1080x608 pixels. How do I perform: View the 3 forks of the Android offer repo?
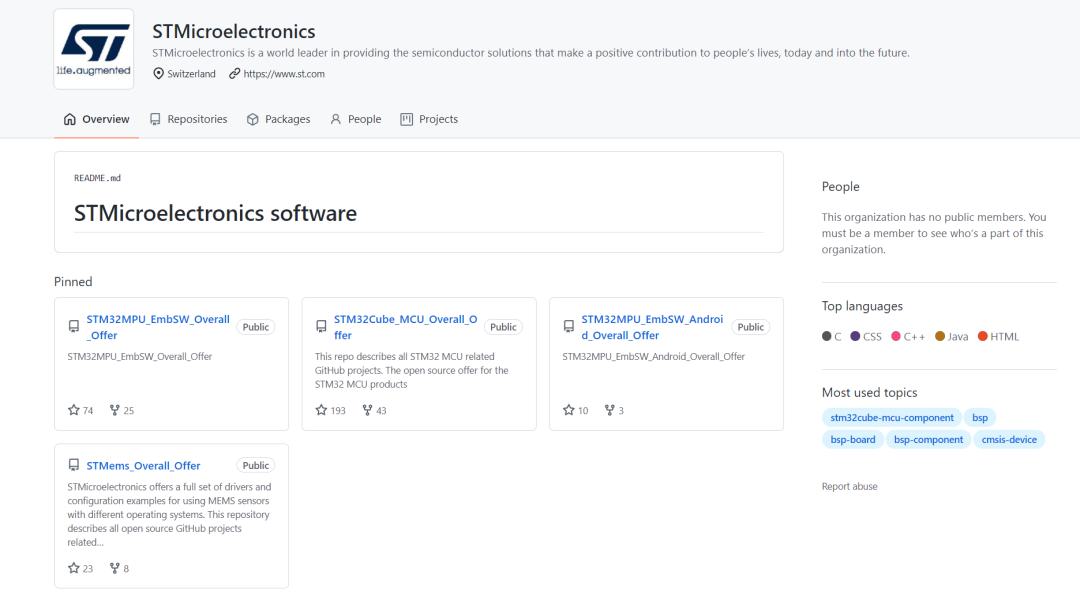click(614, 410)
